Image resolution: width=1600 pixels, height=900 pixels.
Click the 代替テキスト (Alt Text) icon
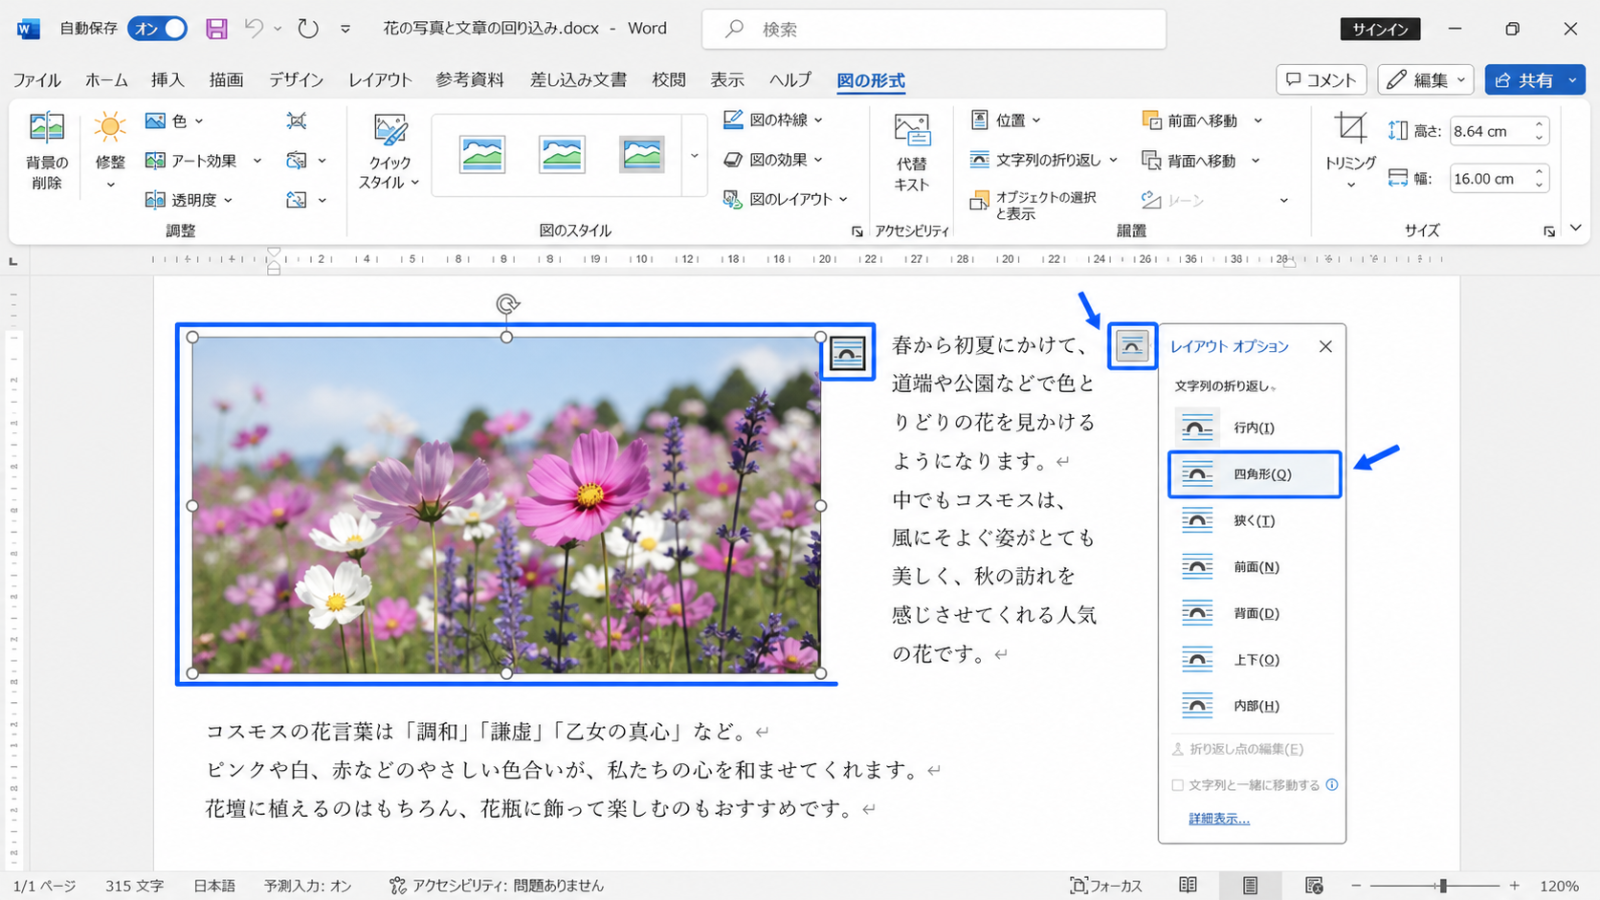(912, 131)
